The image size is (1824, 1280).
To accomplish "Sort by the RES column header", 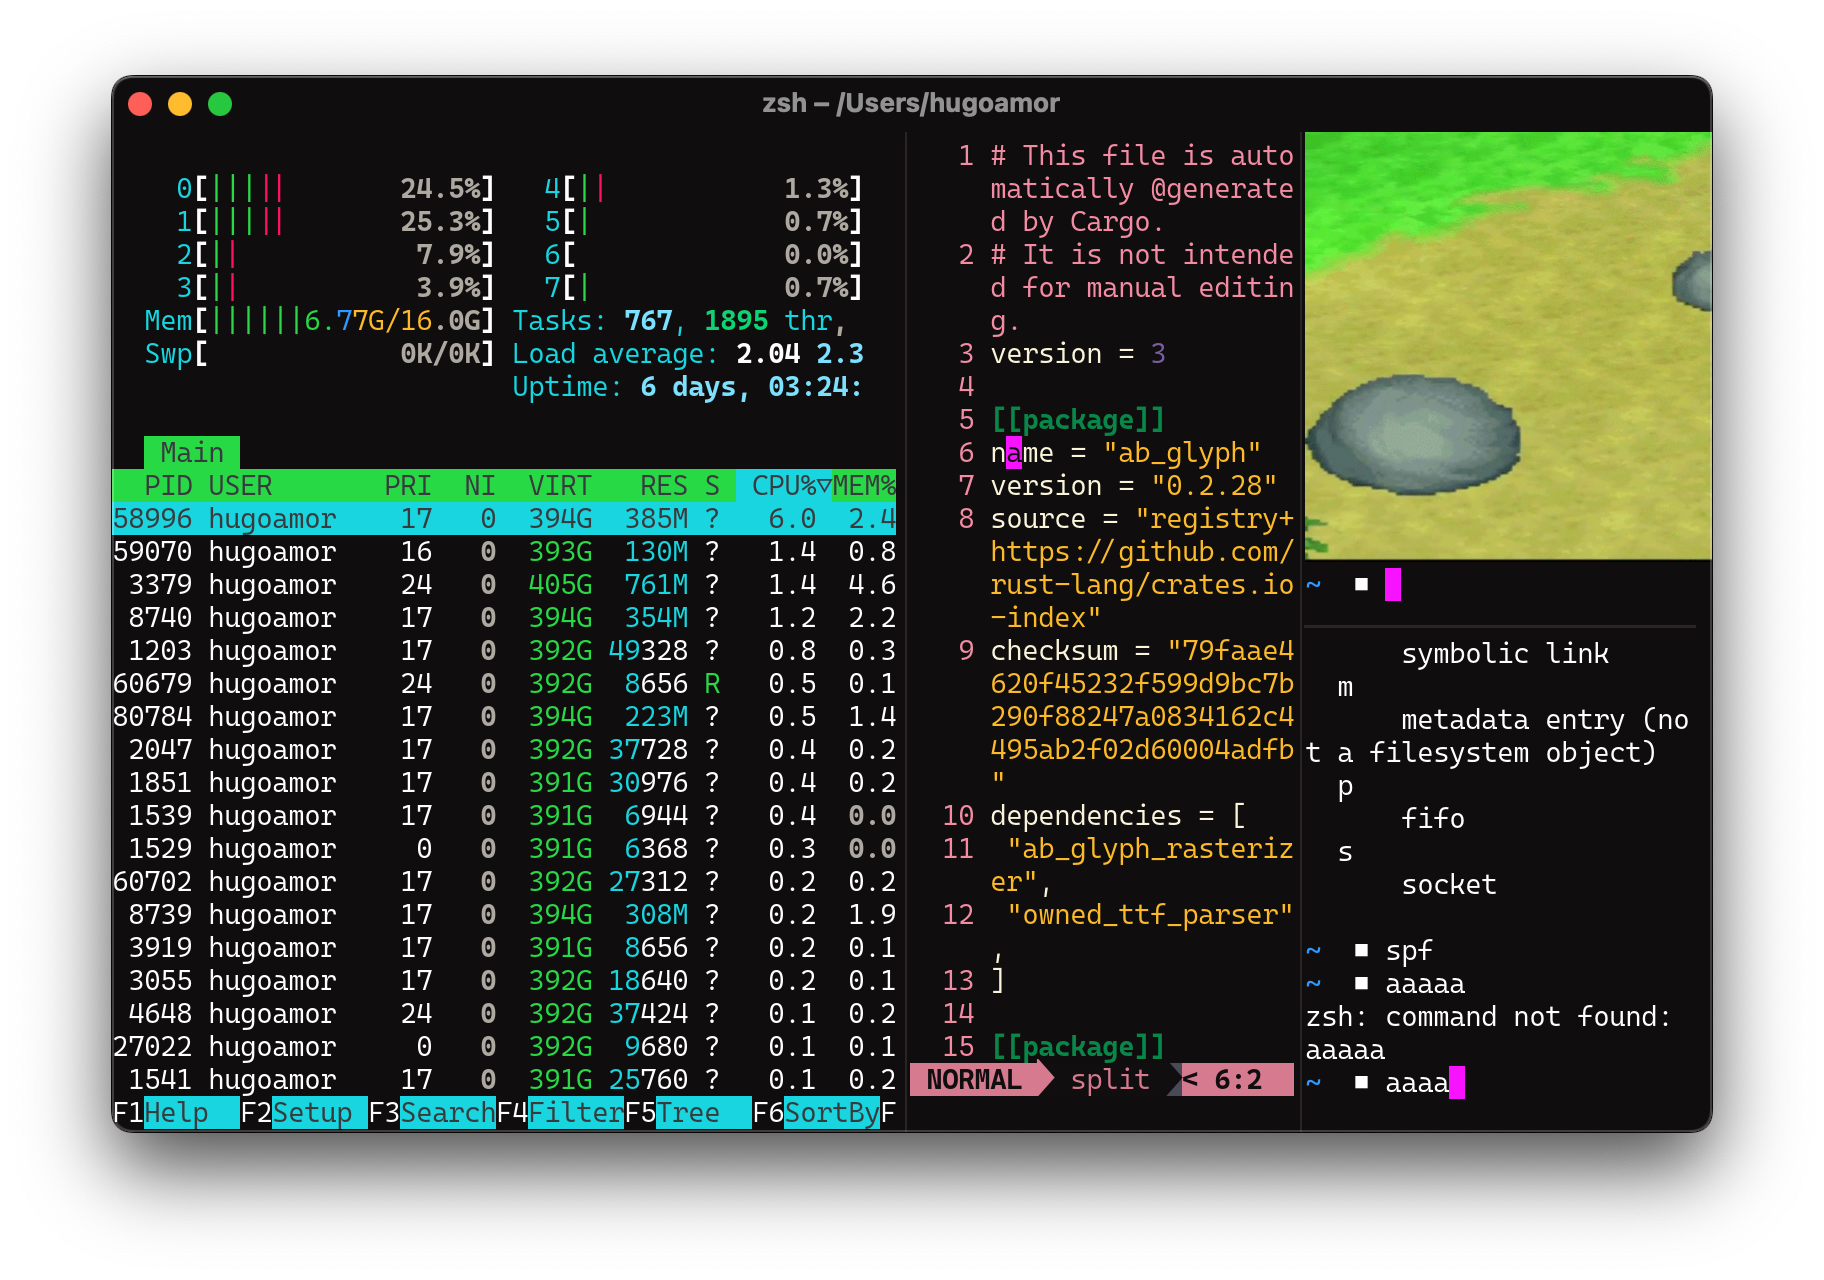I will coord(664,485).
